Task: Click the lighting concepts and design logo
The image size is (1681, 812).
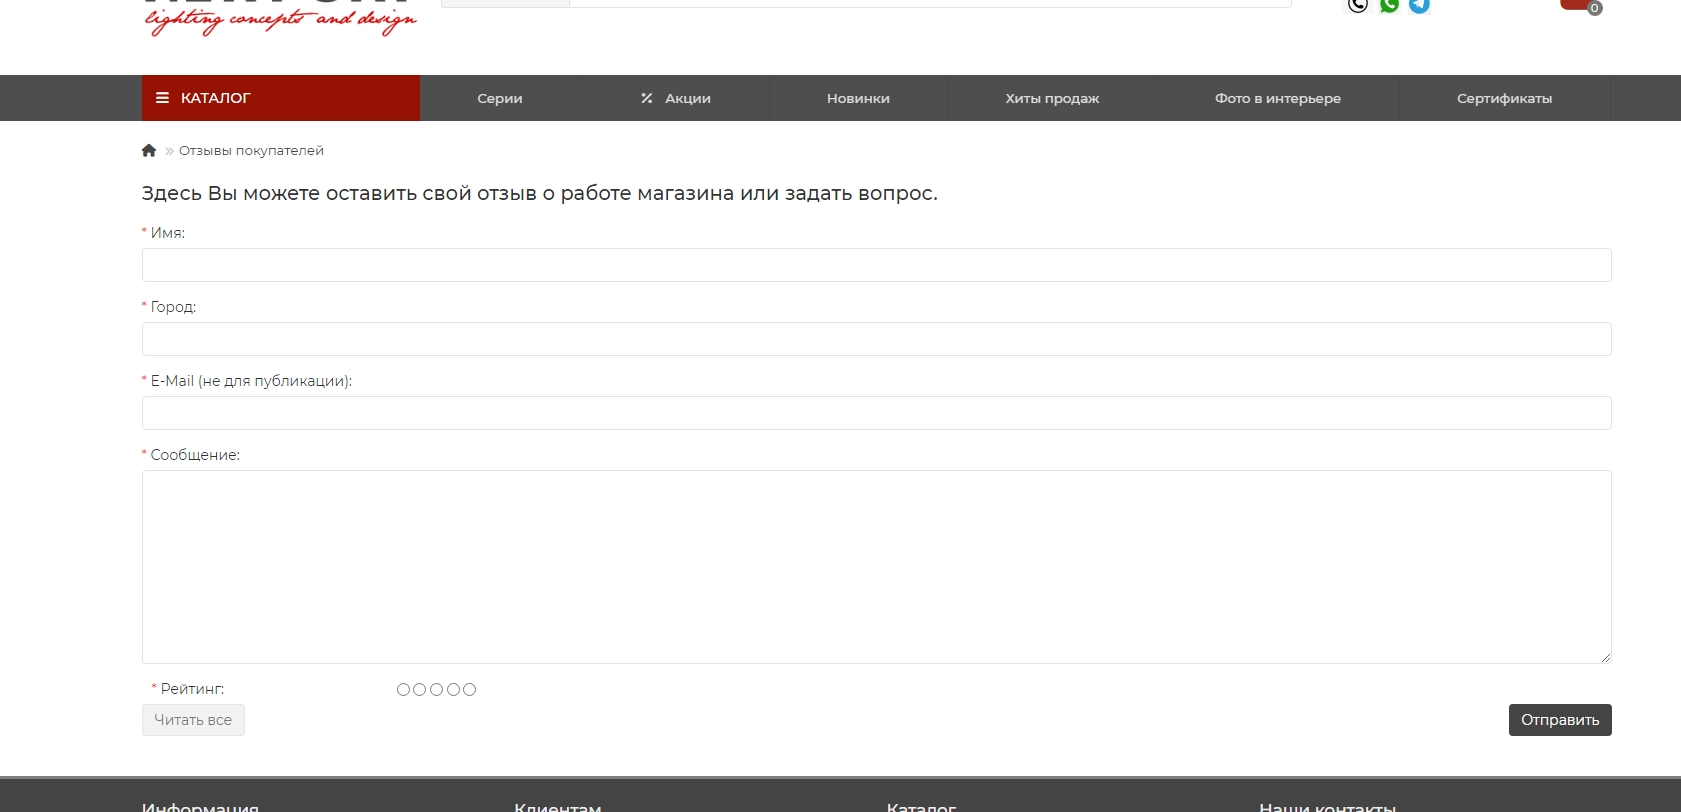Action: coord(280,18)
